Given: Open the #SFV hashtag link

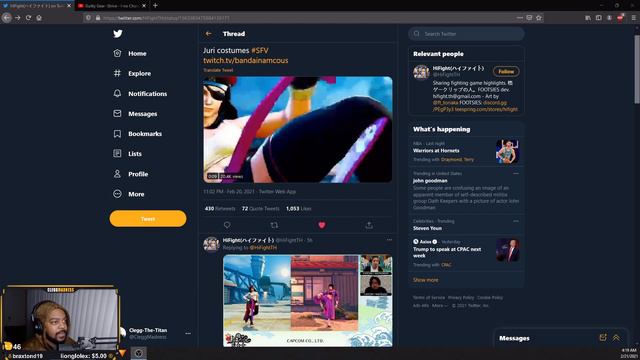Looking at the screenshot, I should tap(260, 50).
